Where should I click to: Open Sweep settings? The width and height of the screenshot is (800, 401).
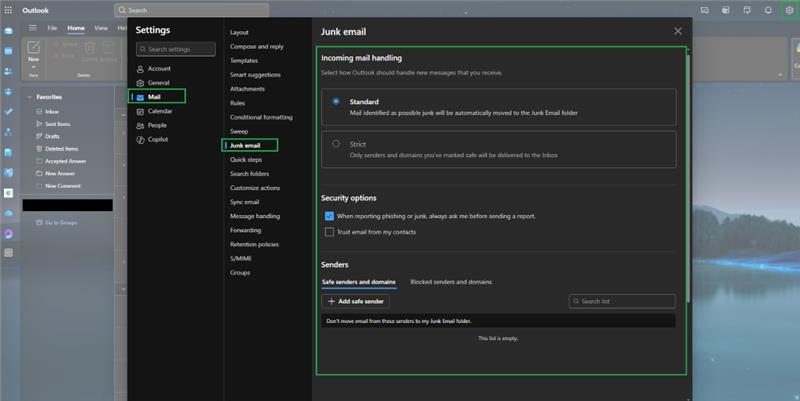coord(239,132)
